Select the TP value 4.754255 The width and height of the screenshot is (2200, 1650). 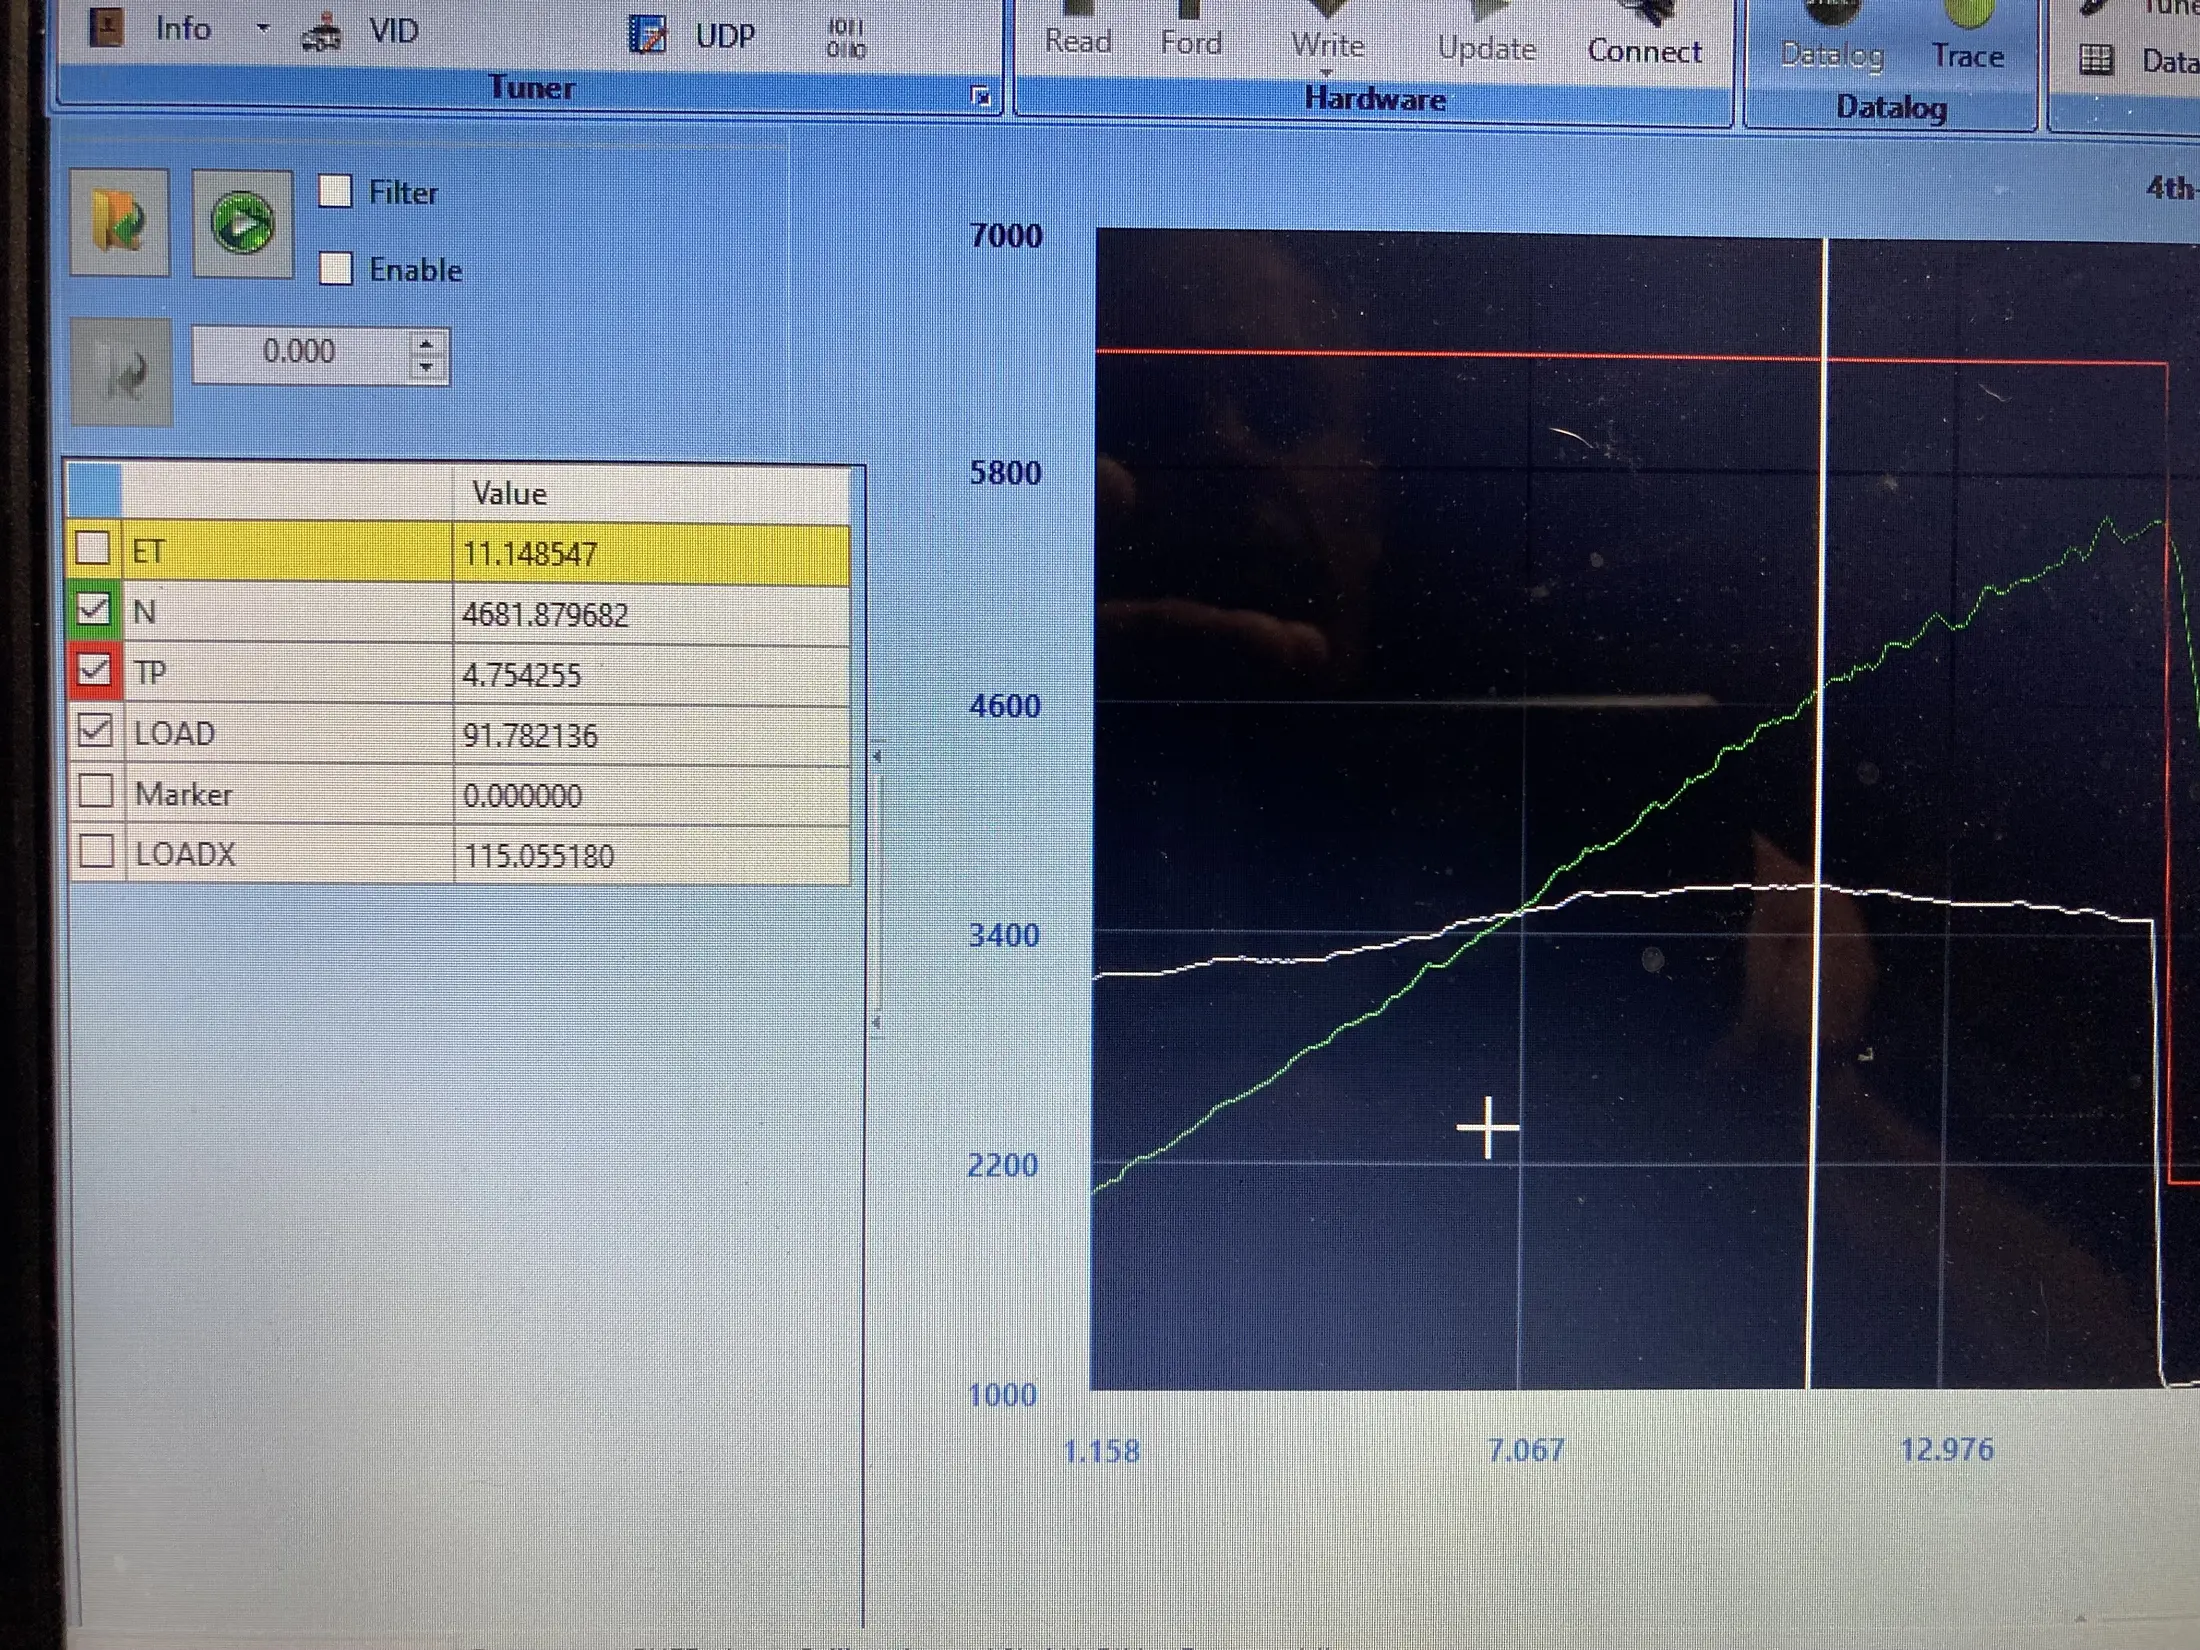[521, 675]
